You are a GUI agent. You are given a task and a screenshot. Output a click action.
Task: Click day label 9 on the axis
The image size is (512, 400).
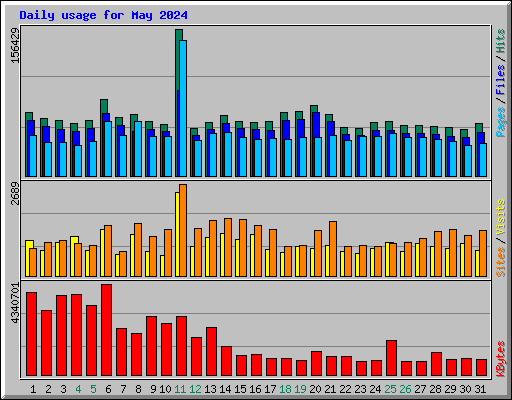click(x=153, y=389)
